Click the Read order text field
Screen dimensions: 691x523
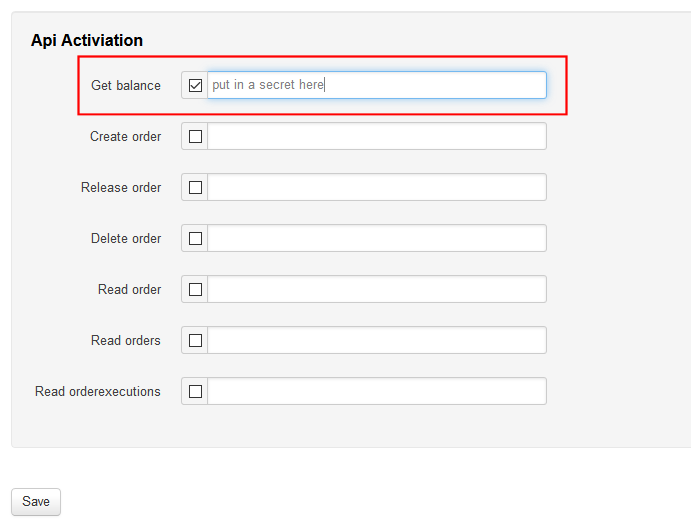[x=376, y=290]
